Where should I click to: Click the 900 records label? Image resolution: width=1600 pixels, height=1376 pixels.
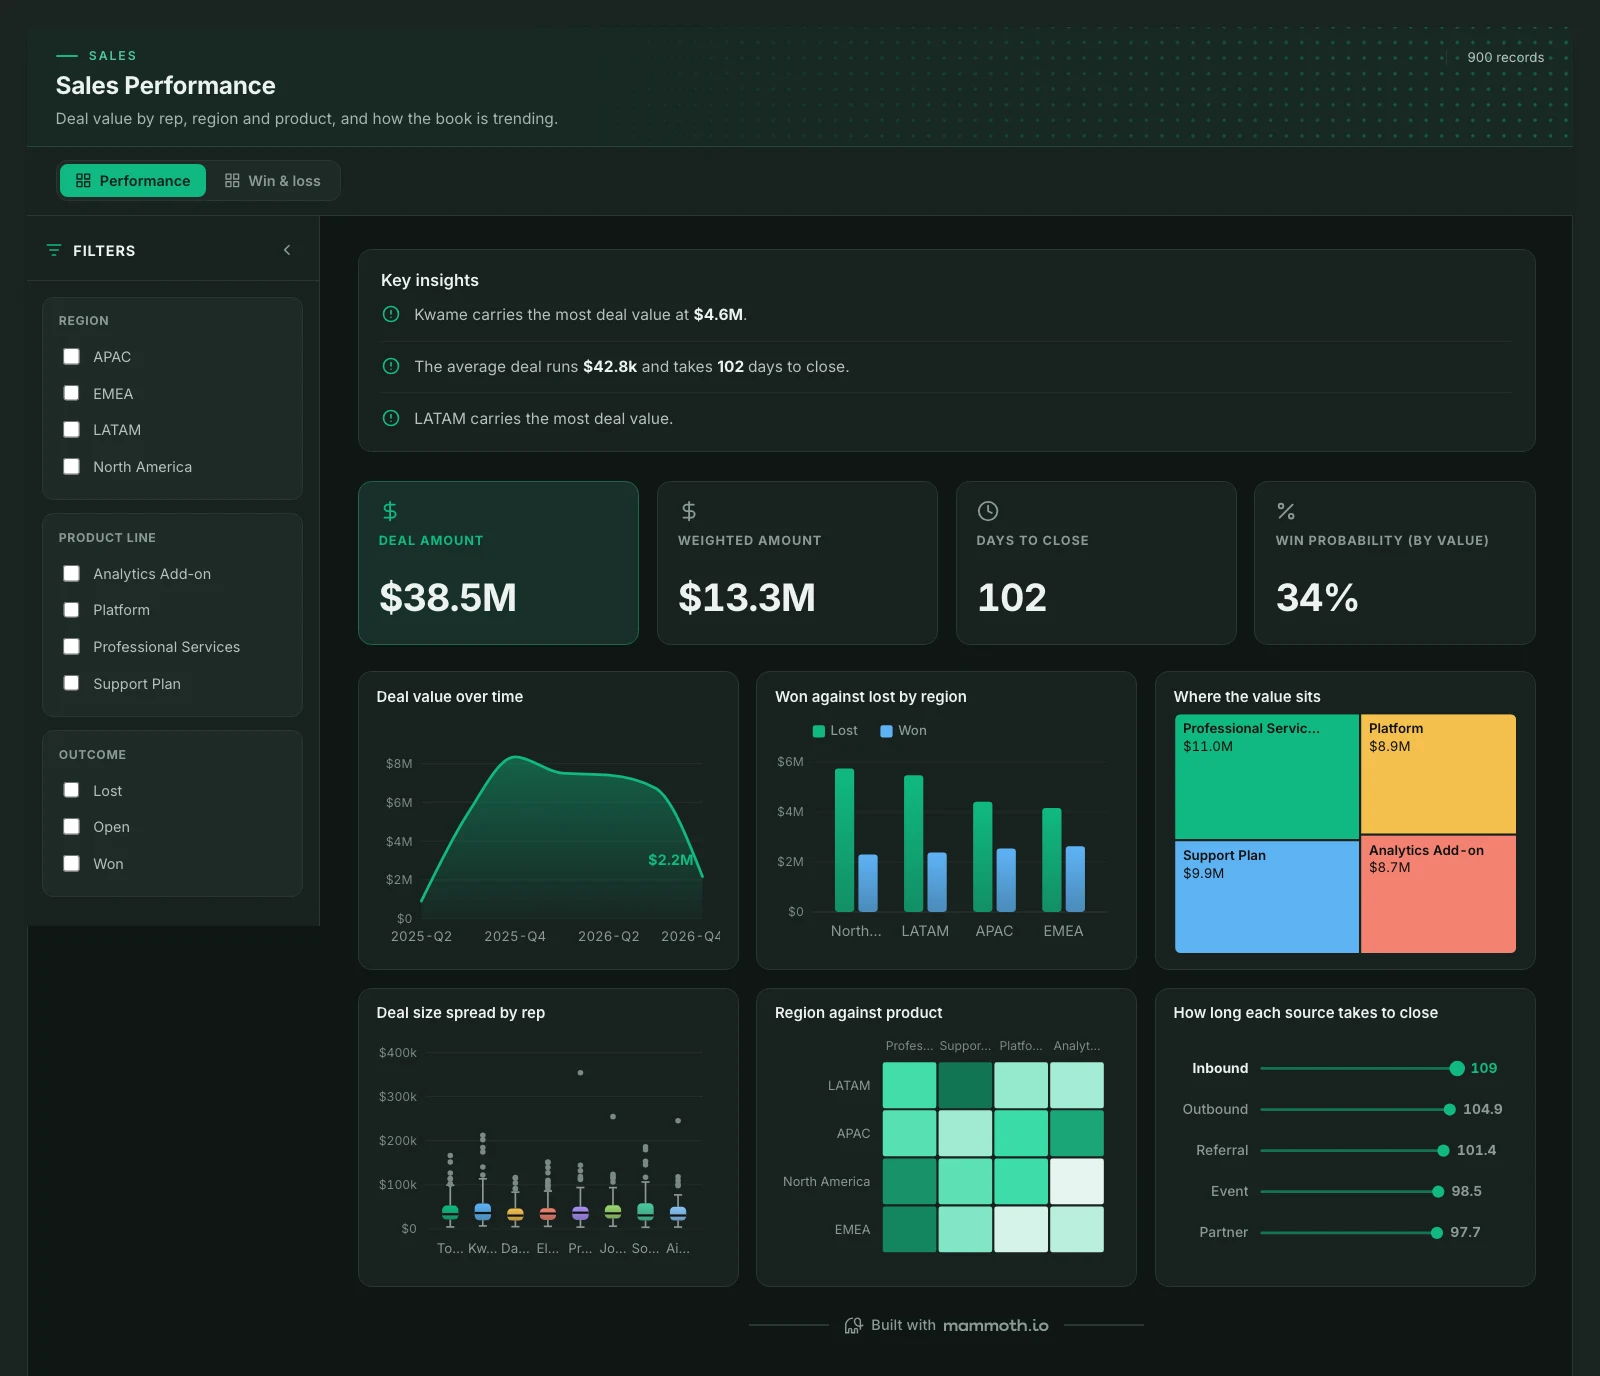click(x=1505, y=57)
